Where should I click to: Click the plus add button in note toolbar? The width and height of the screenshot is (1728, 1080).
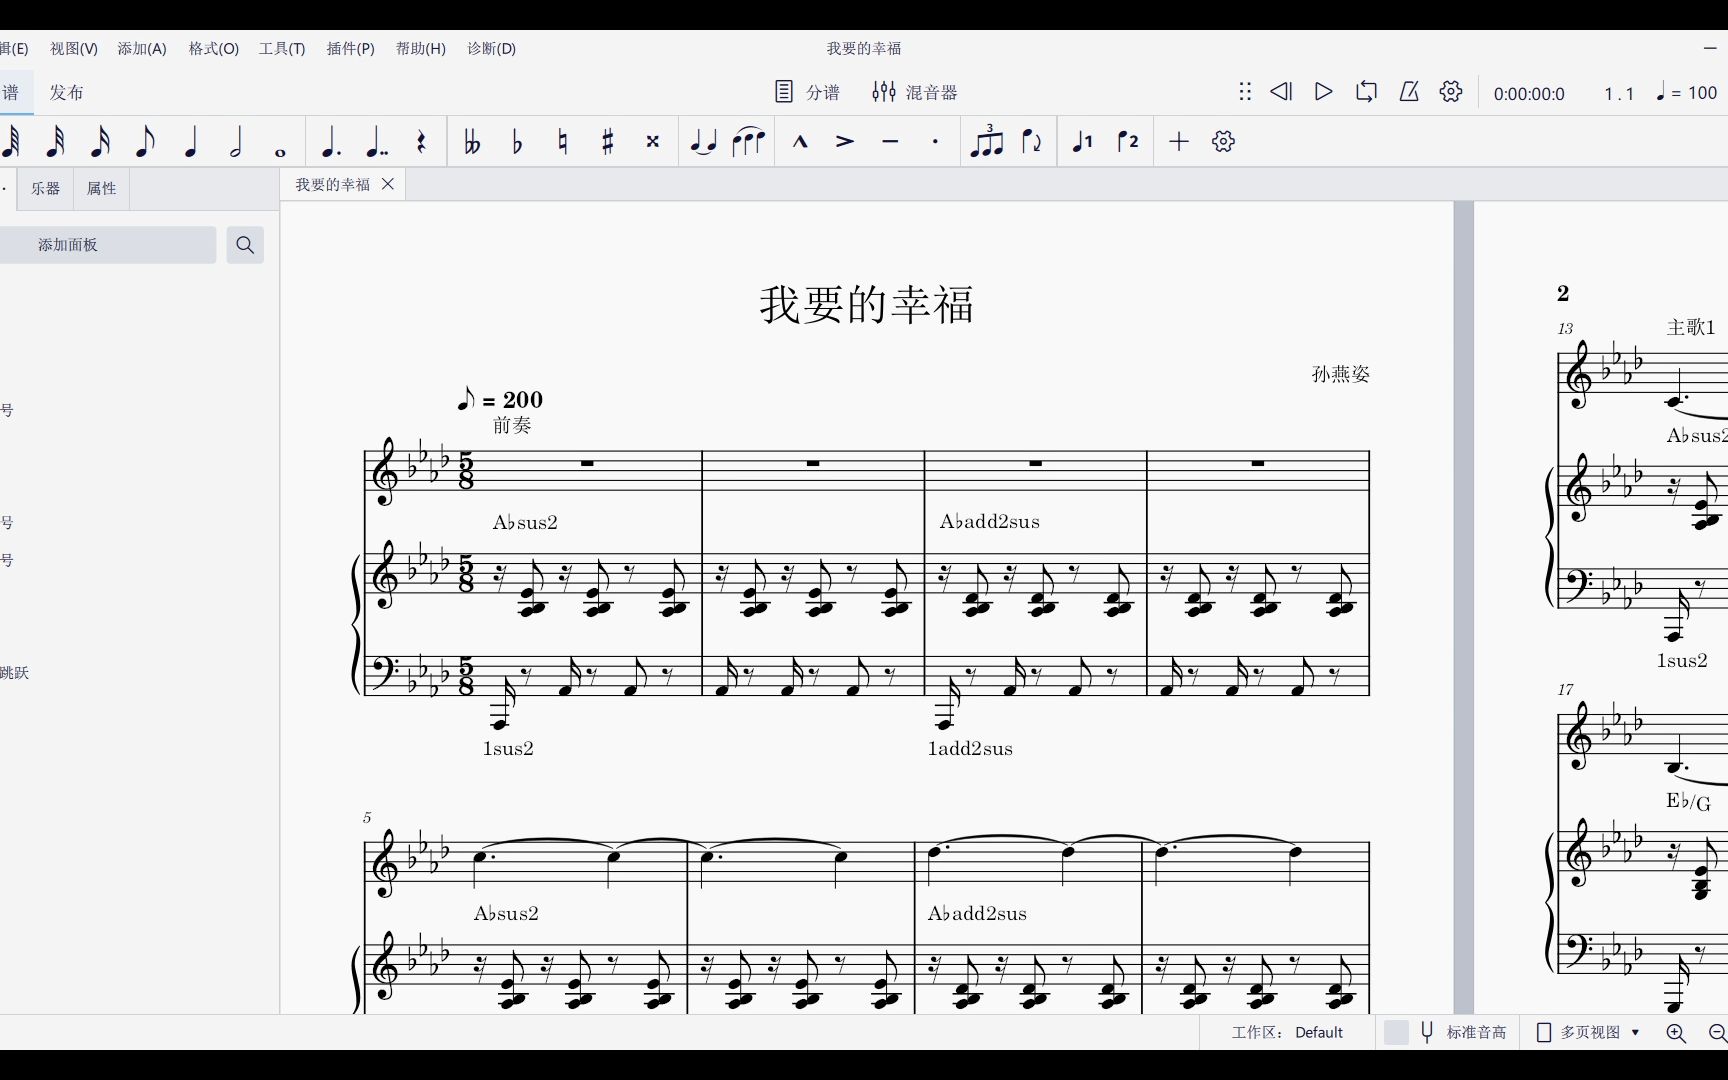tap(1179, 142)
